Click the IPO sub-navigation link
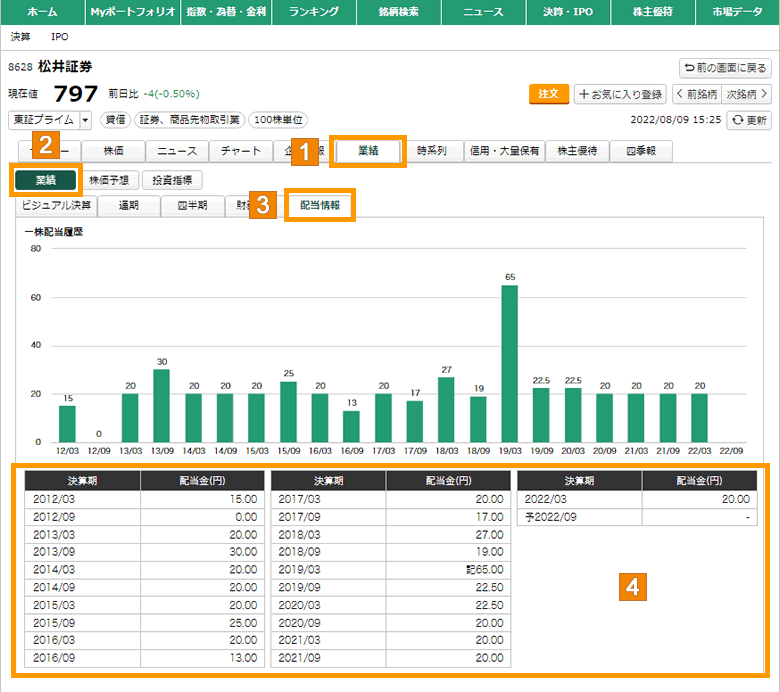This screenshot has height=692, width=780. tap(60, 37)
